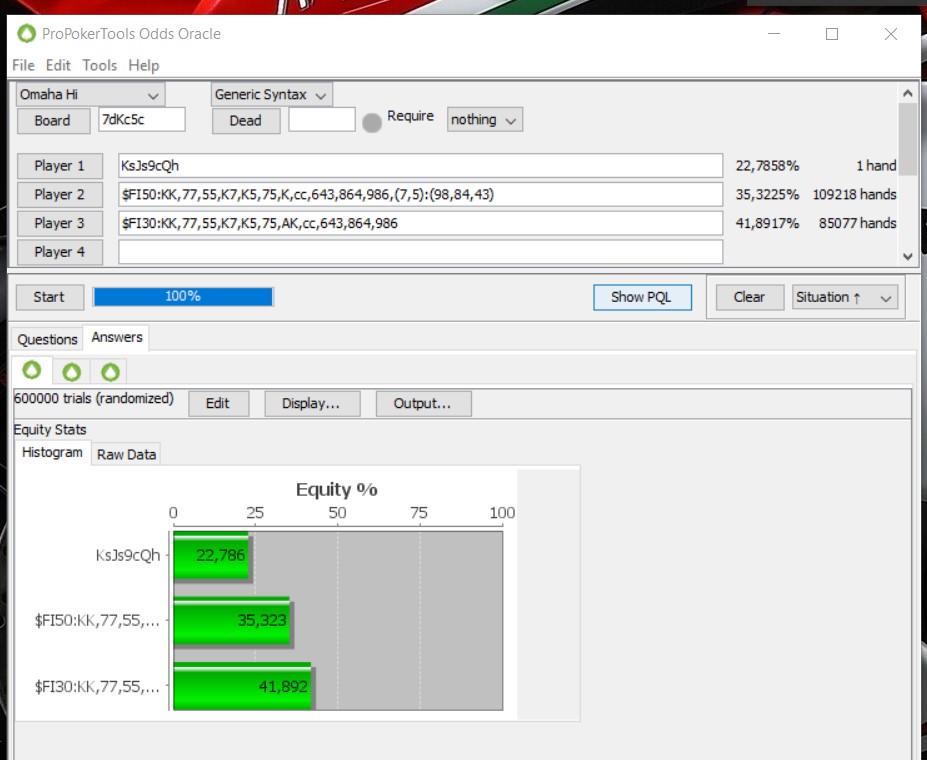The height and width of the screenshot is (760, 927).
Task: Select the Raw Data tab
Action: [126, 454]
